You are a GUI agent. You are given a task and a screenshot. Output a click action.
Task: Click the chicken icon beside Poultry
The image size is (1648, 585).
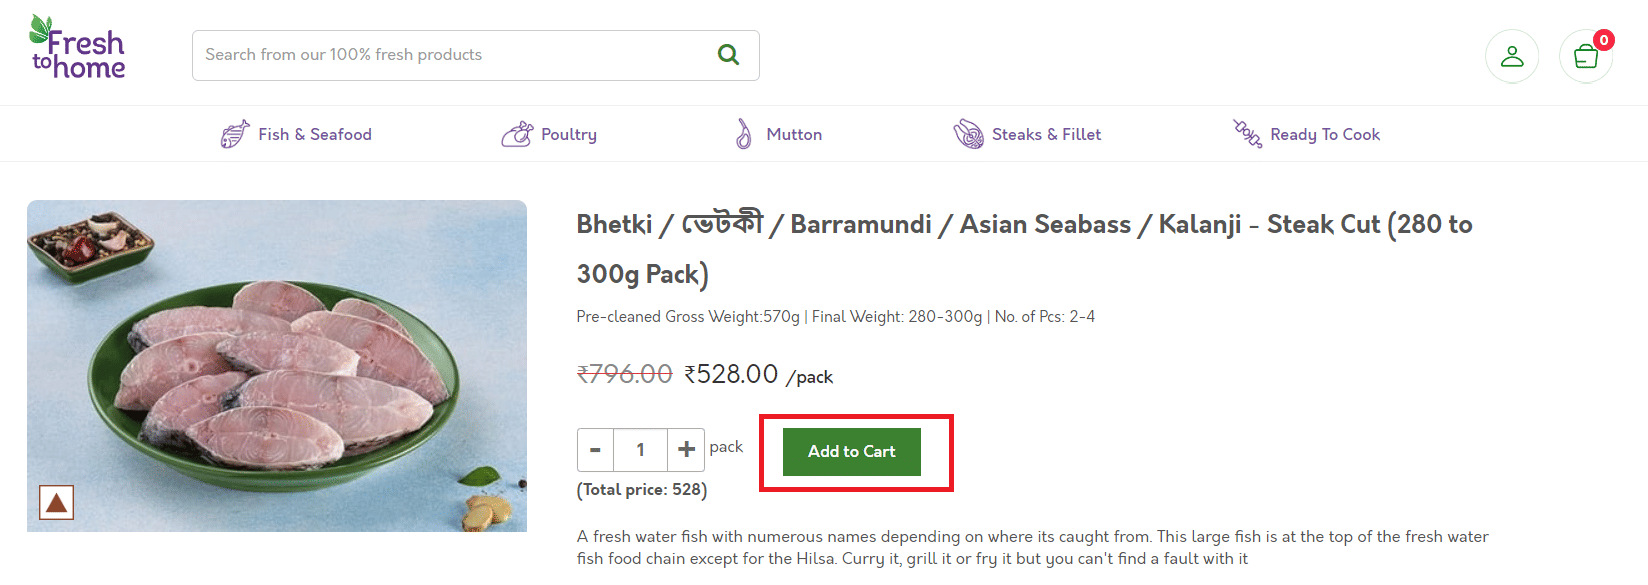(x=517, y=134)
